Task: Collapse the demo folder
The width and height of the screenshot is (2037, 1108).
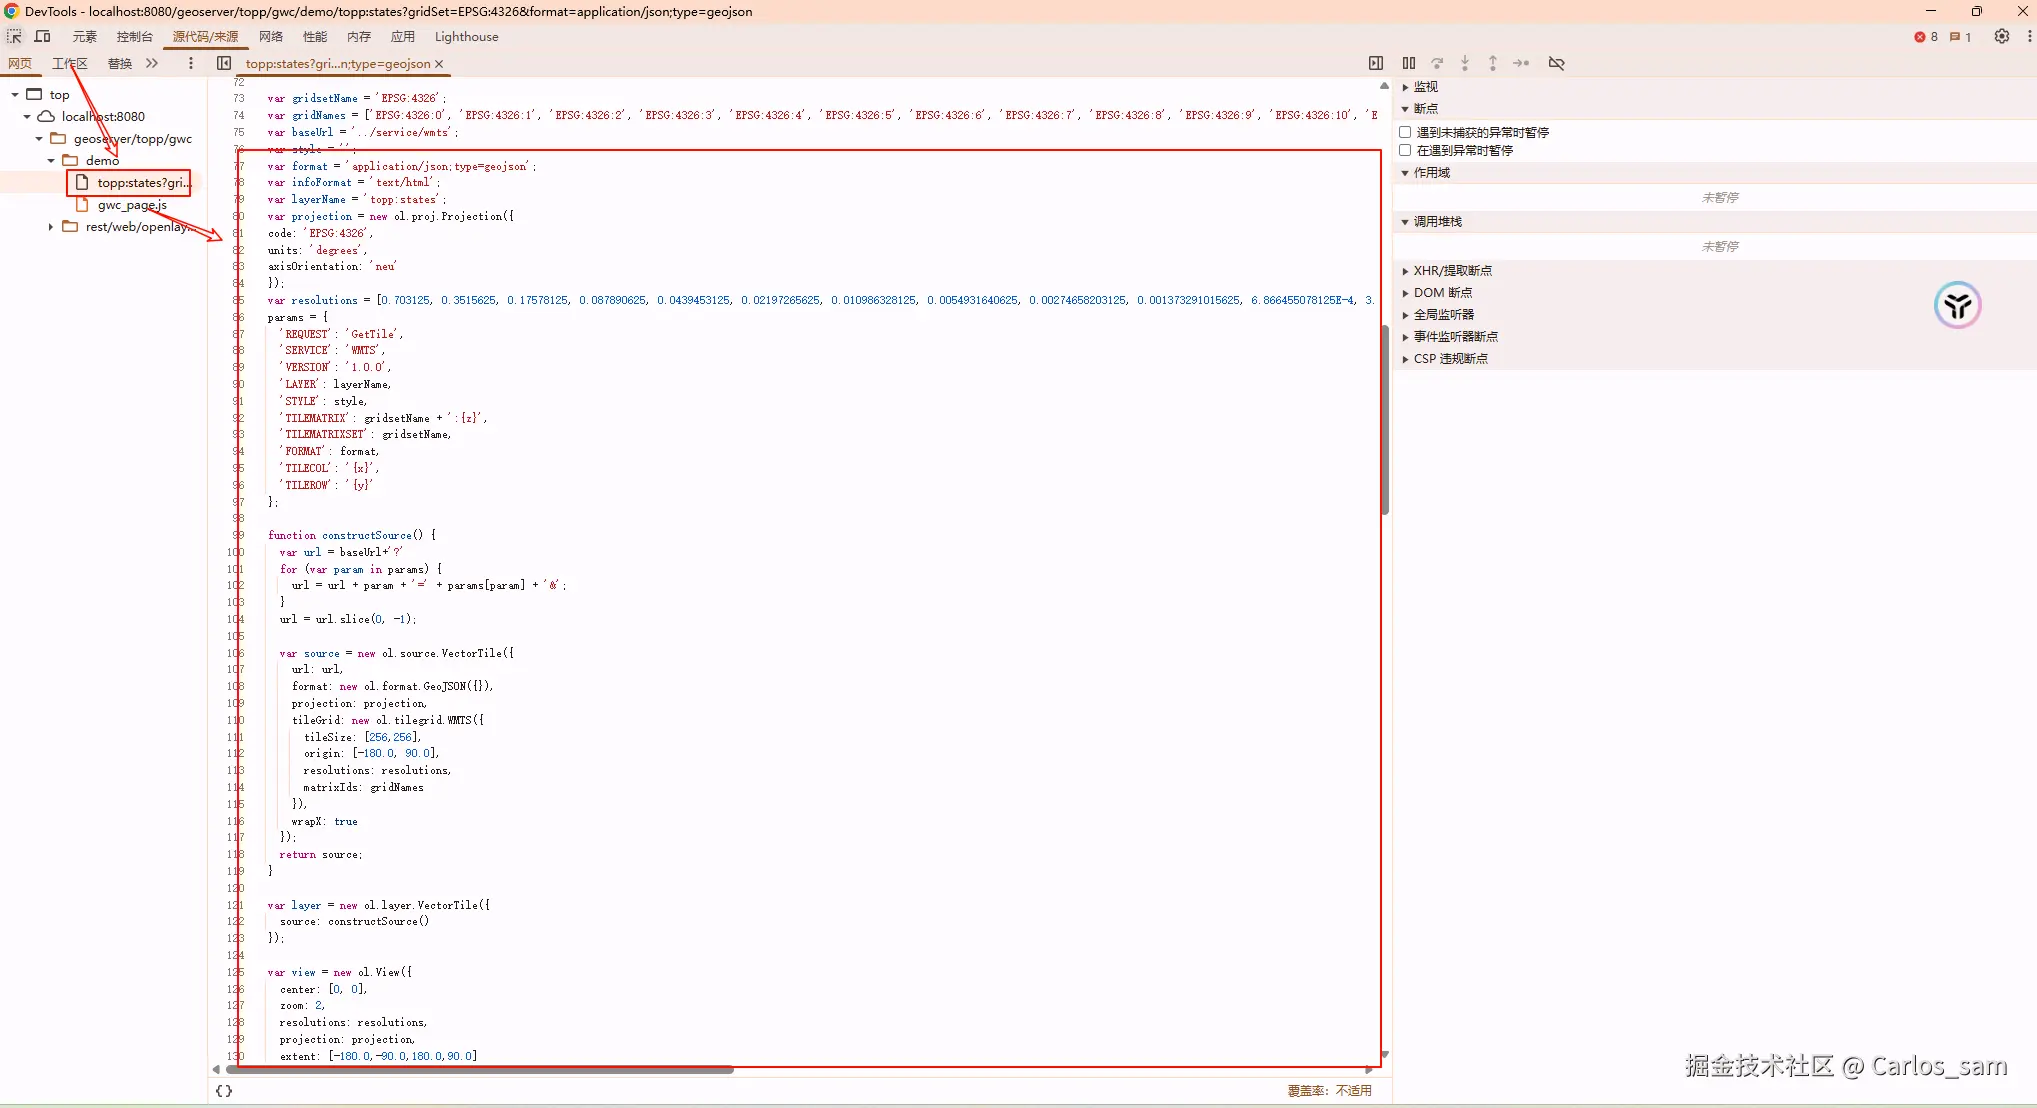Action: [51, 161]
